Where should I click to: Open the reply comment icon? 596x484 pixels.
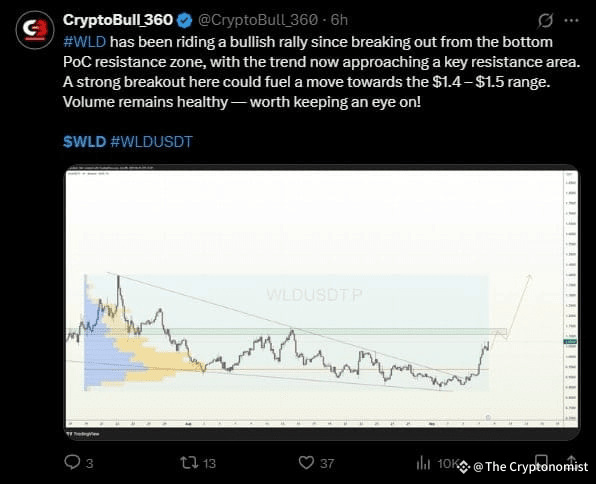[72, 462]
